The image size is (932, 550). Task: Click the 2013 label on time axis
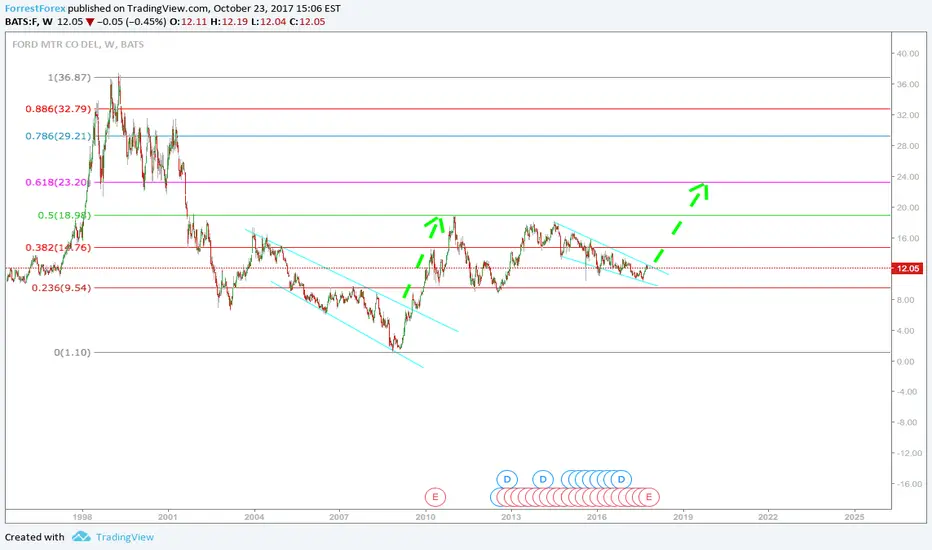point(511,517)
